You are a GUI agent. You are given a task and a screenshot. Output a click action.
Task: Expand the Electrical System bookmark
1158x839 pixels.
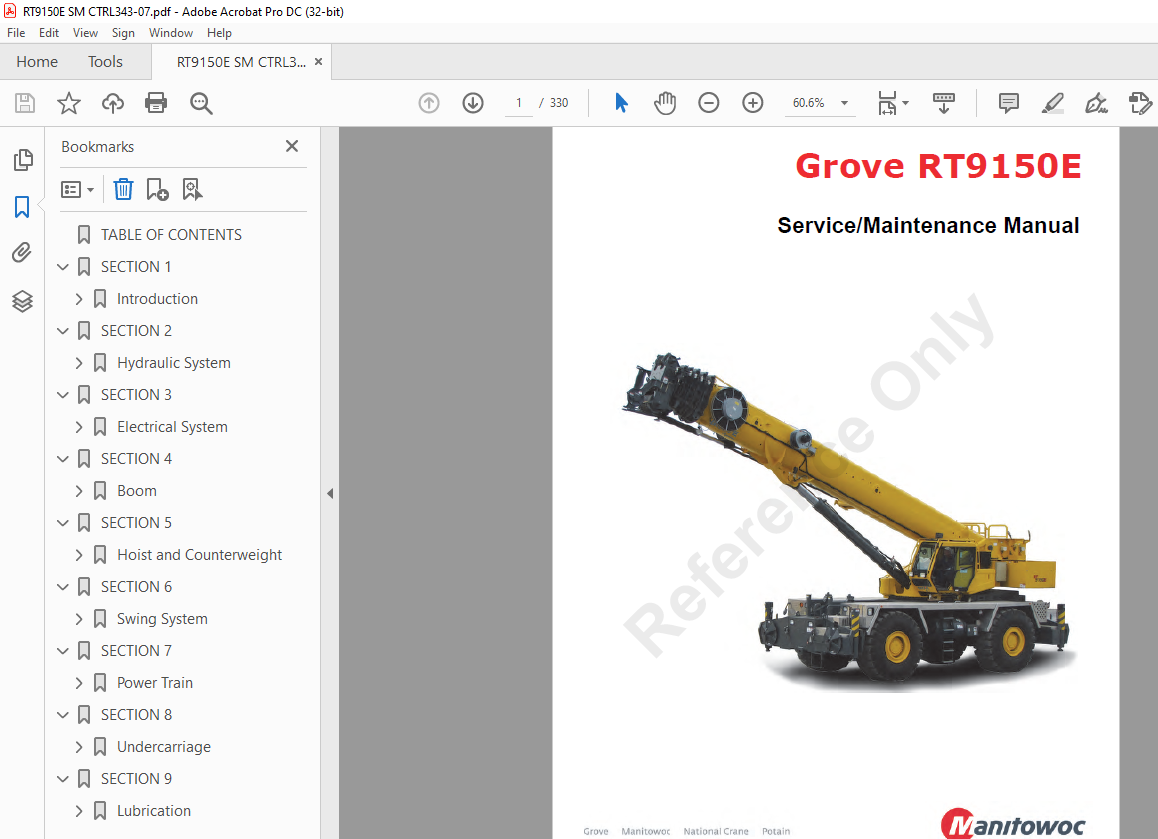coord(79,427)
